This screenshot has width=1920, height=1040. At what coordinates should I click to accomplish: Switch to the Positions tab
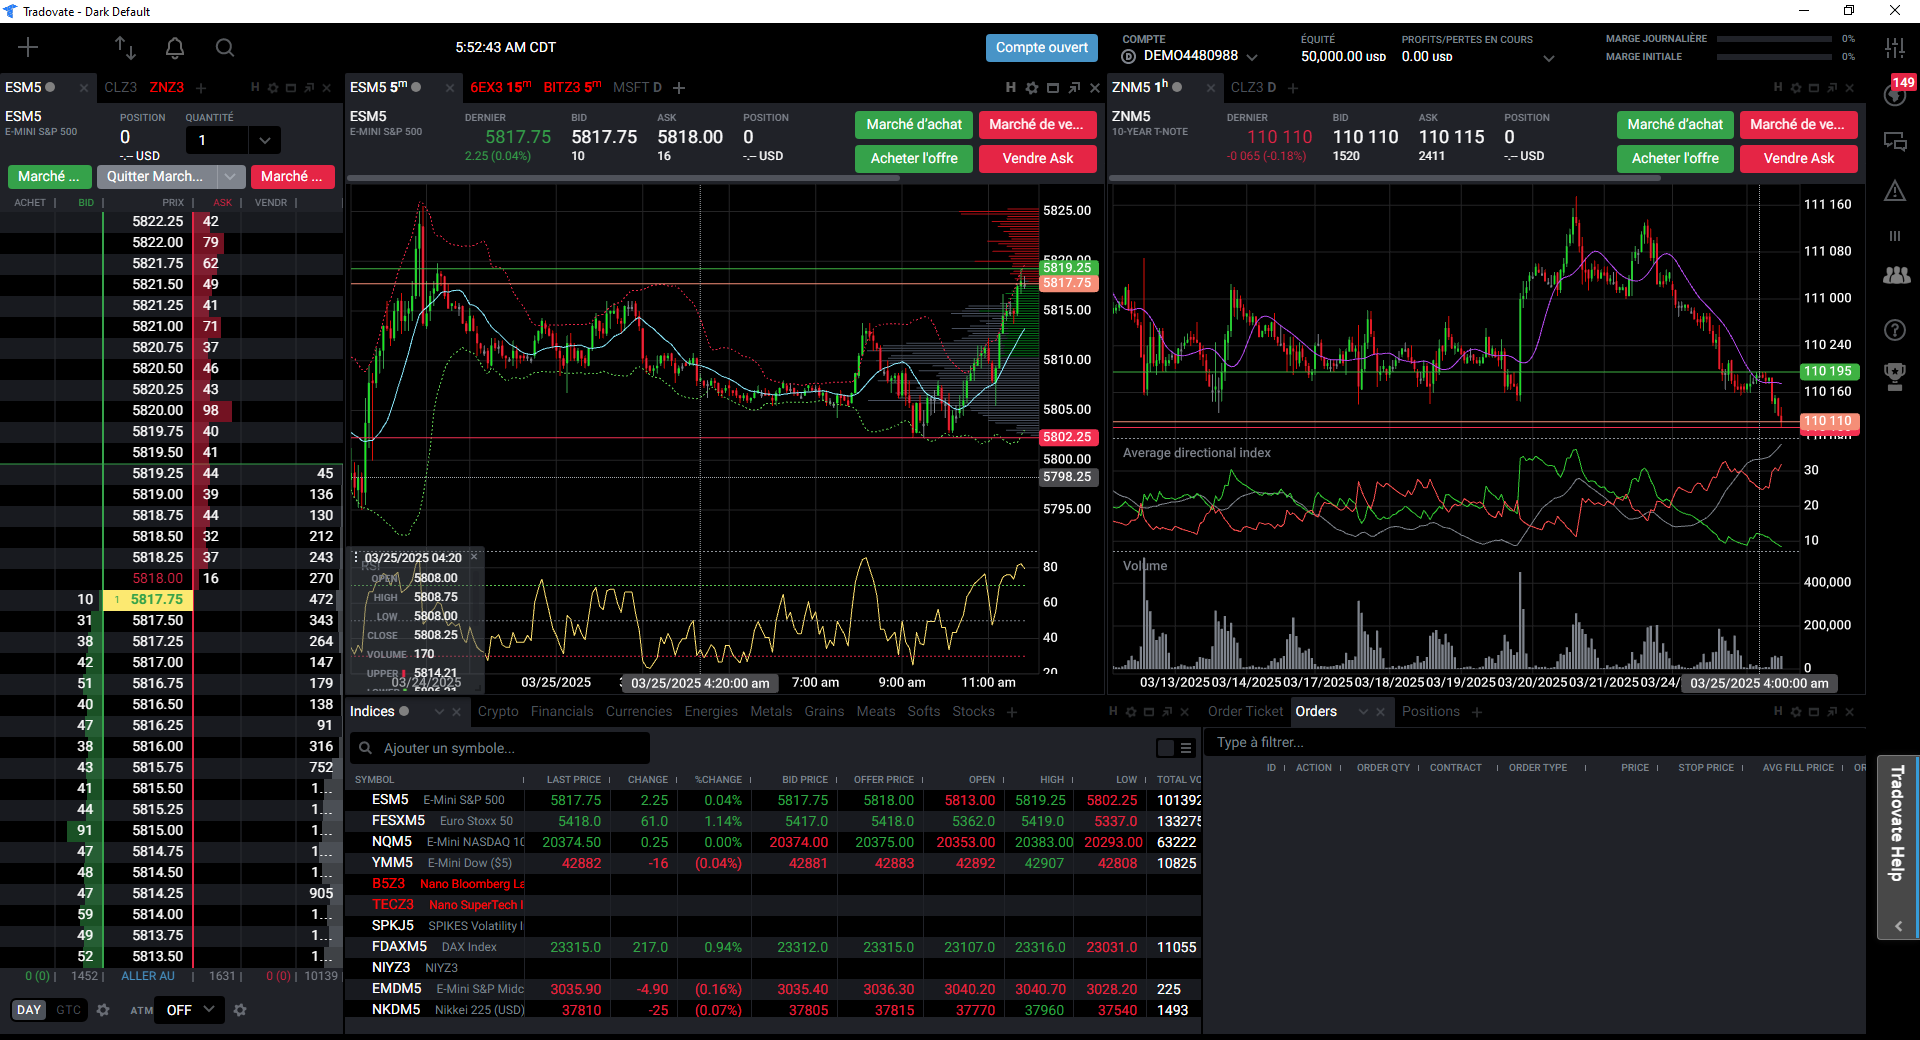1430,712
